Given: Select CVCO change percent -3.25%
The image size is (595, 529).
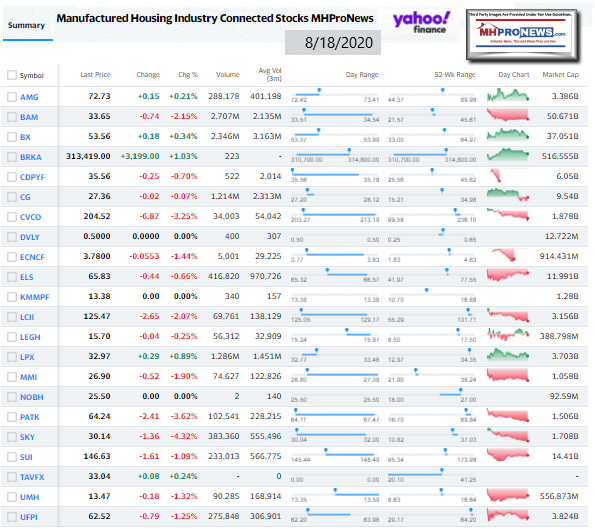Looking at the screenshot, I should [x=184, y=216].
